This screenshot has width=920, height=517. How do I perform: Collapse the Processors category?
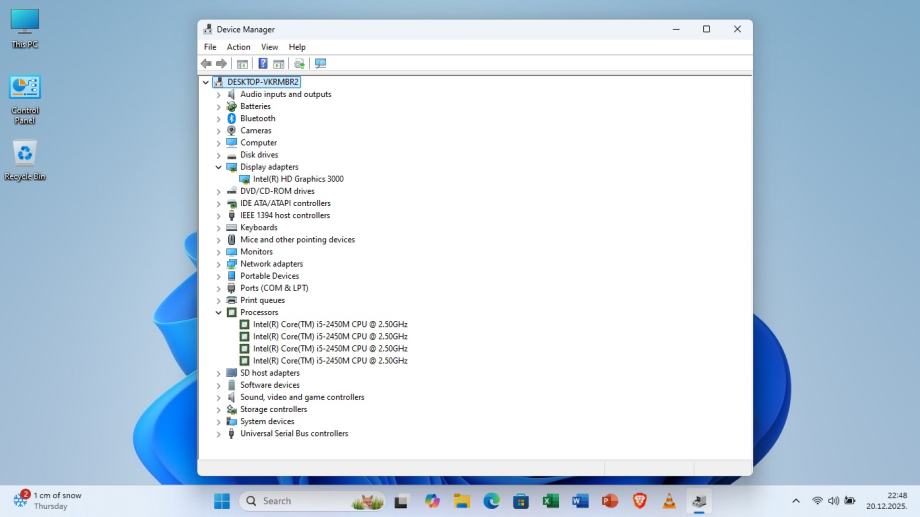coord(218,313)
